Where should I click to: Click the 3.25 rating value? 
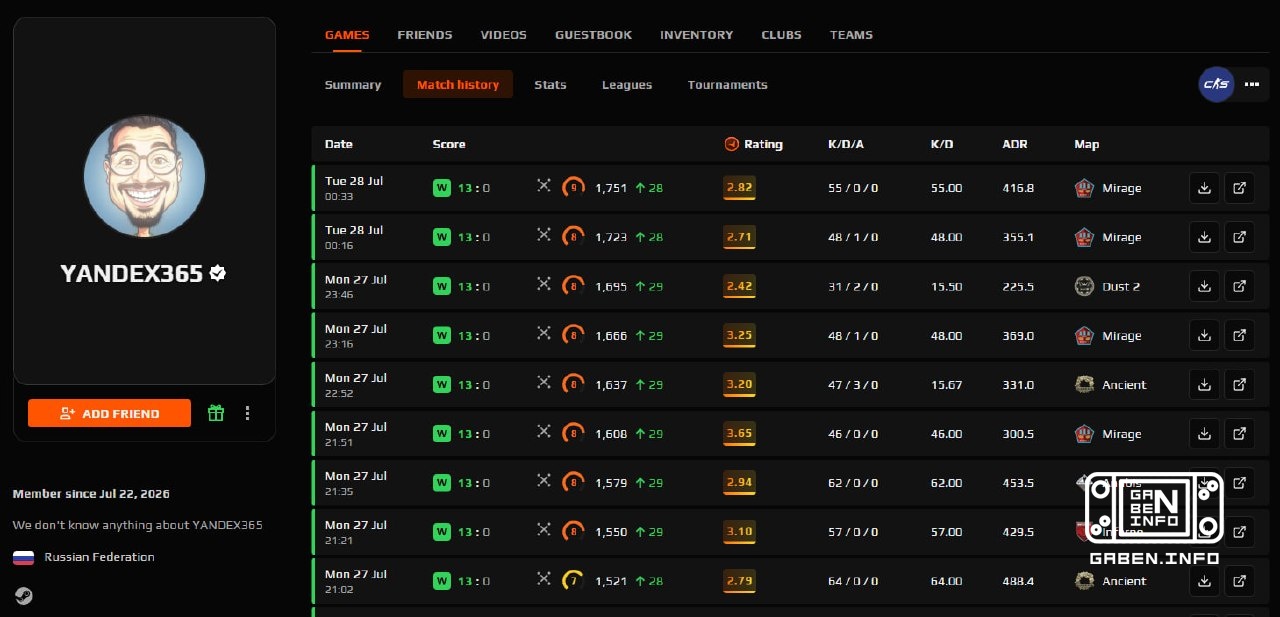coord(739,335)
